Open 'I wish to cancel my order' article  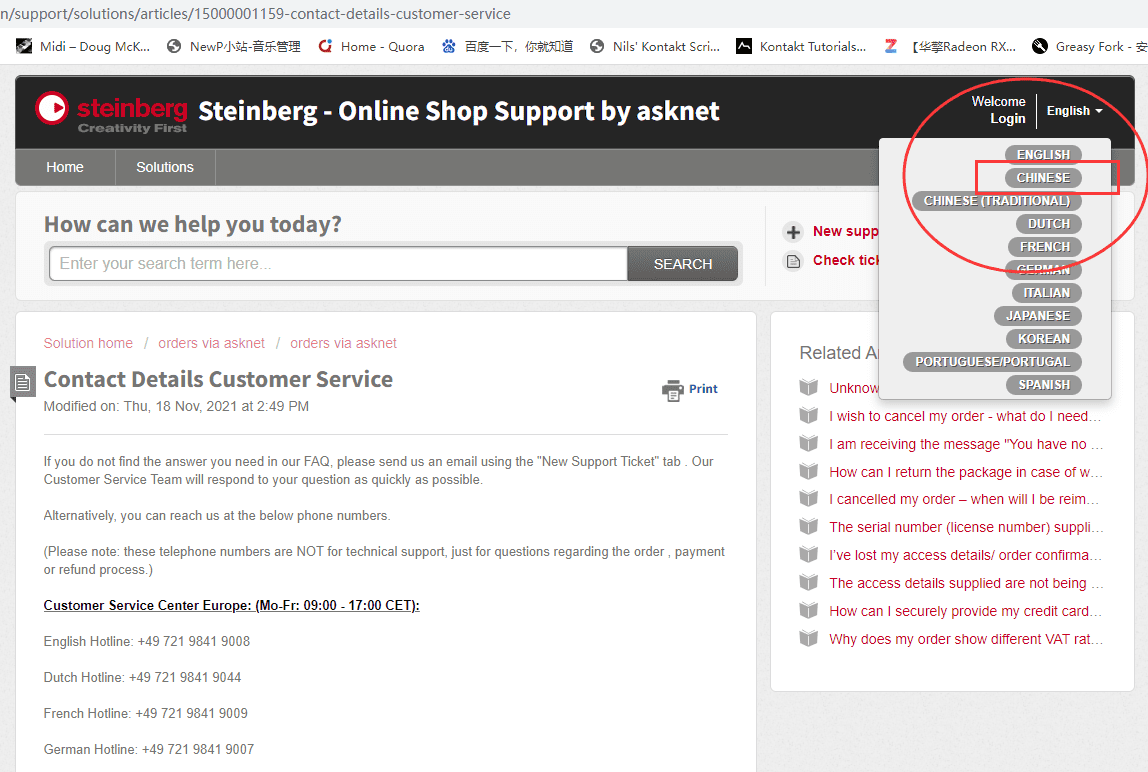click(x=965, y=416)
